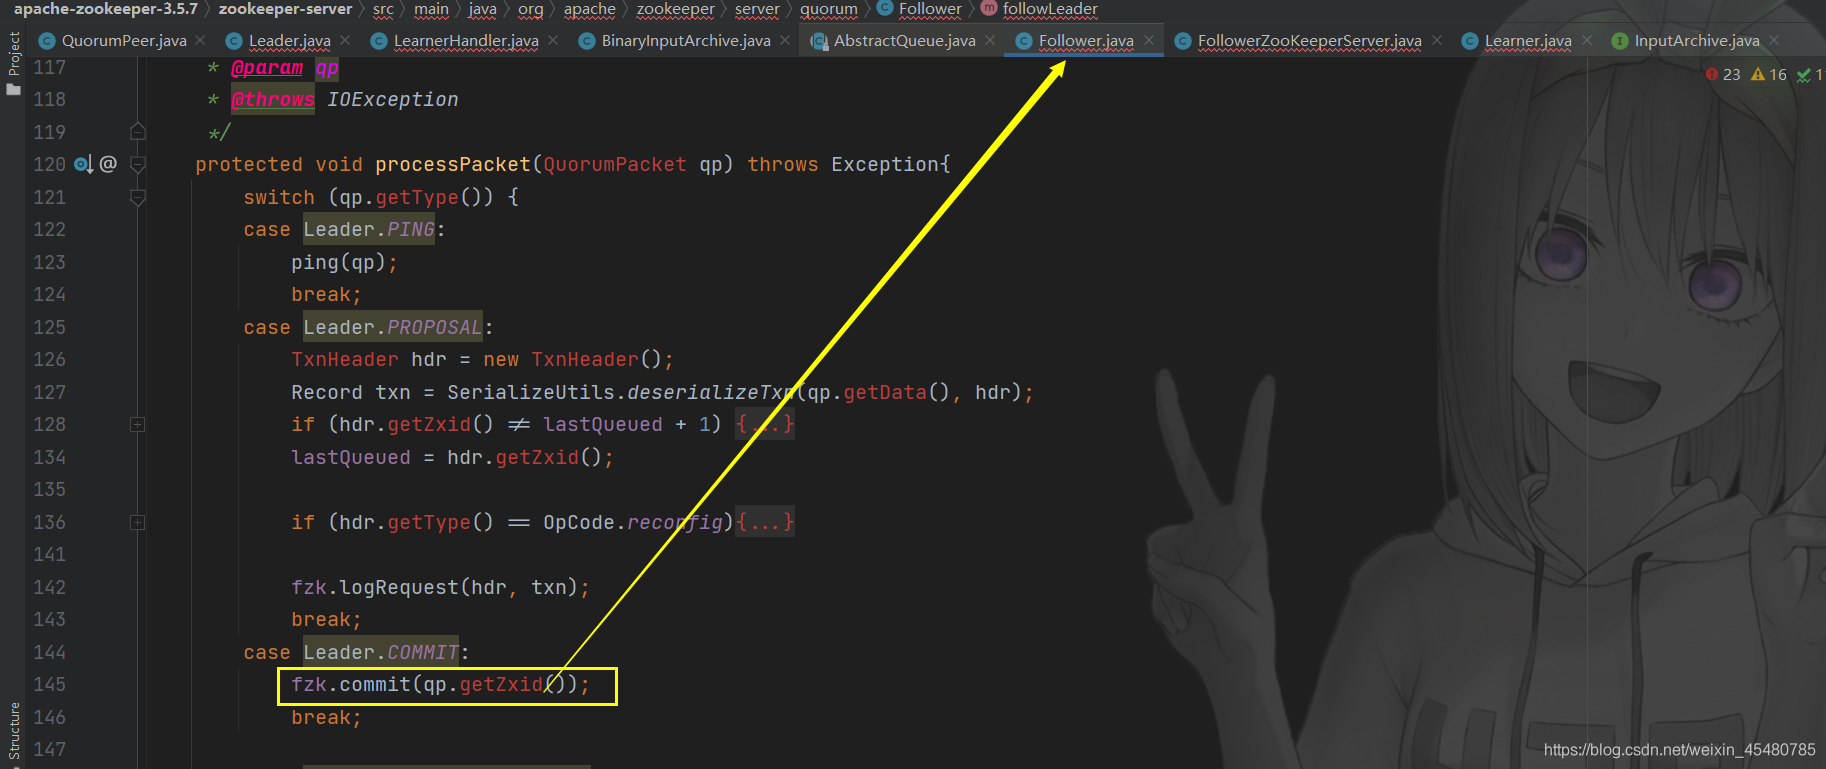The width and height of the screenshot is (1826, 769).
Task: Click line number 145 in the gutter
Action: 50,684
